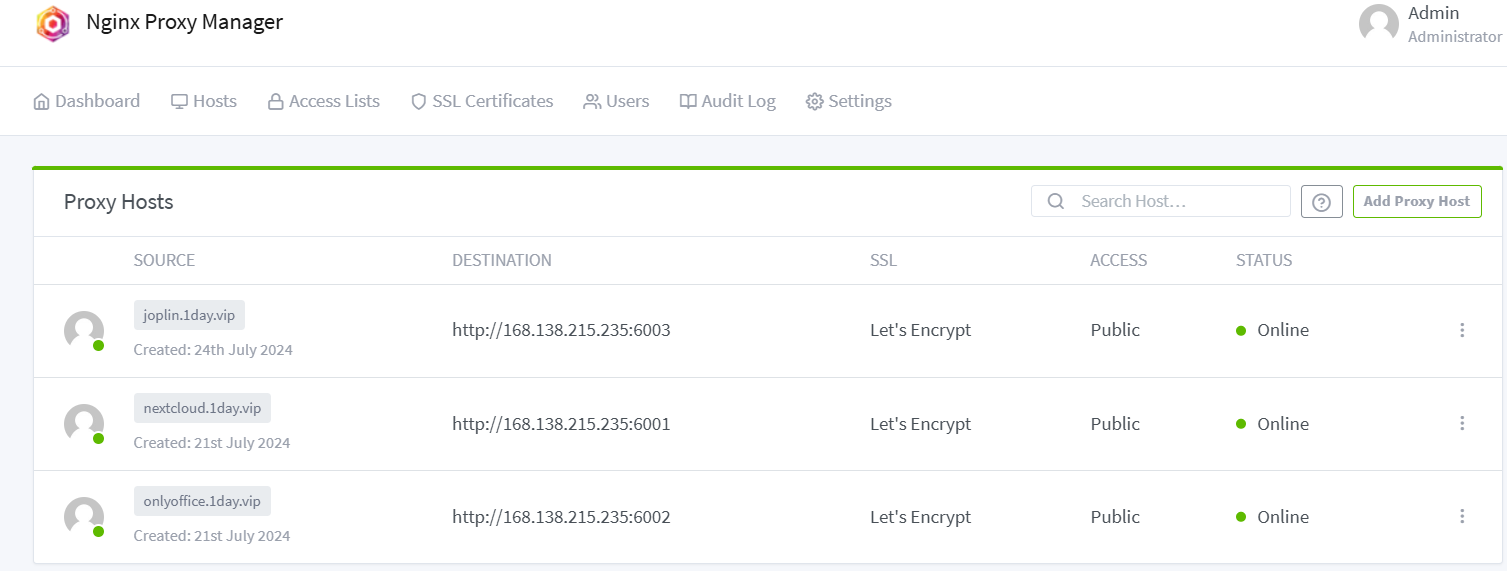Image resolution: width=1507 pixels, height=571 pixels.
Task: Click the nextcloud.1day.vip domain tag
Action: (202, 408)
